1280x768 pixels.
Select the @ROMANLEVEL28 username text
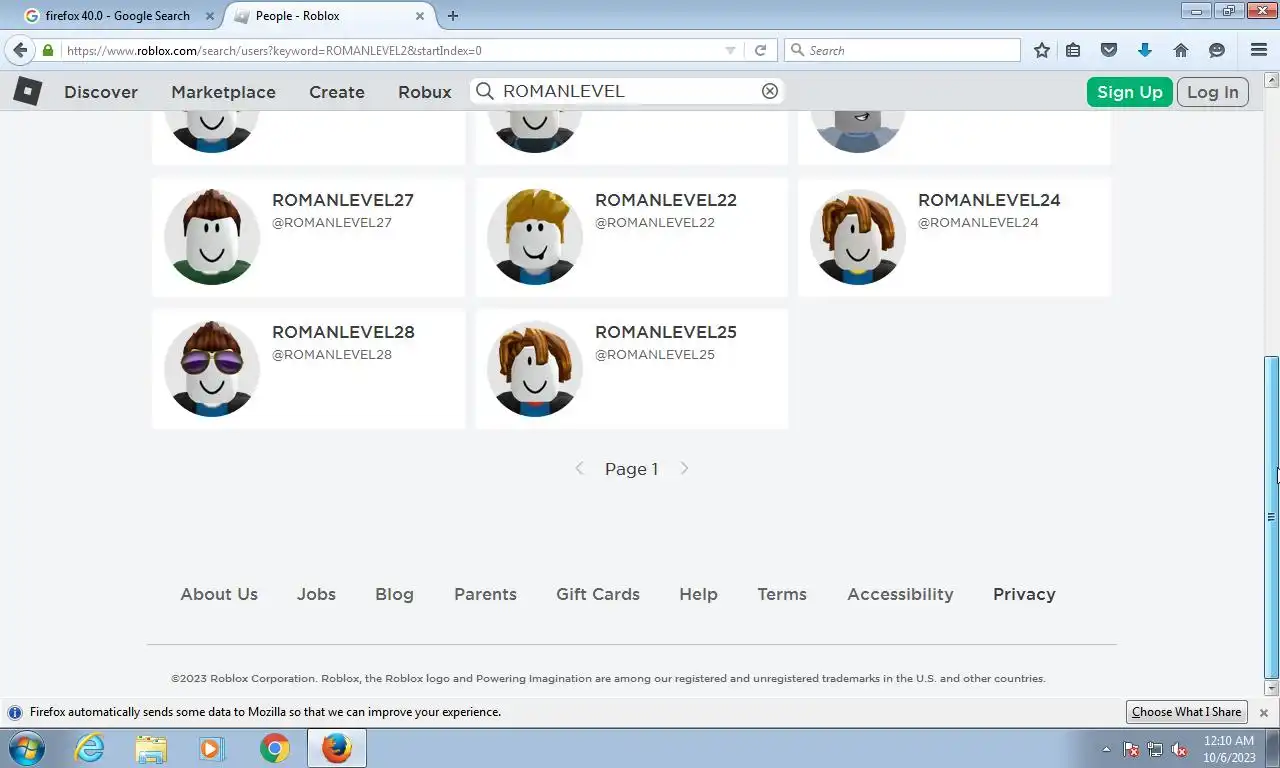click(x=332, y=354)
